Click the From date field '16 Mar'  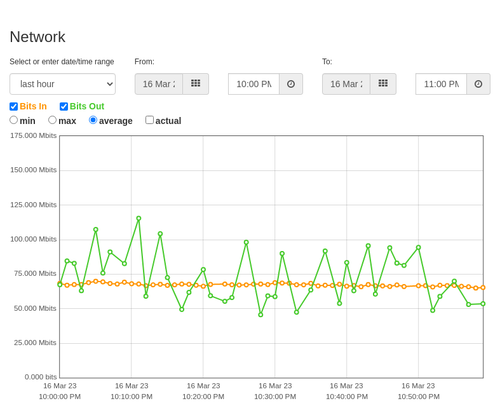159,84
